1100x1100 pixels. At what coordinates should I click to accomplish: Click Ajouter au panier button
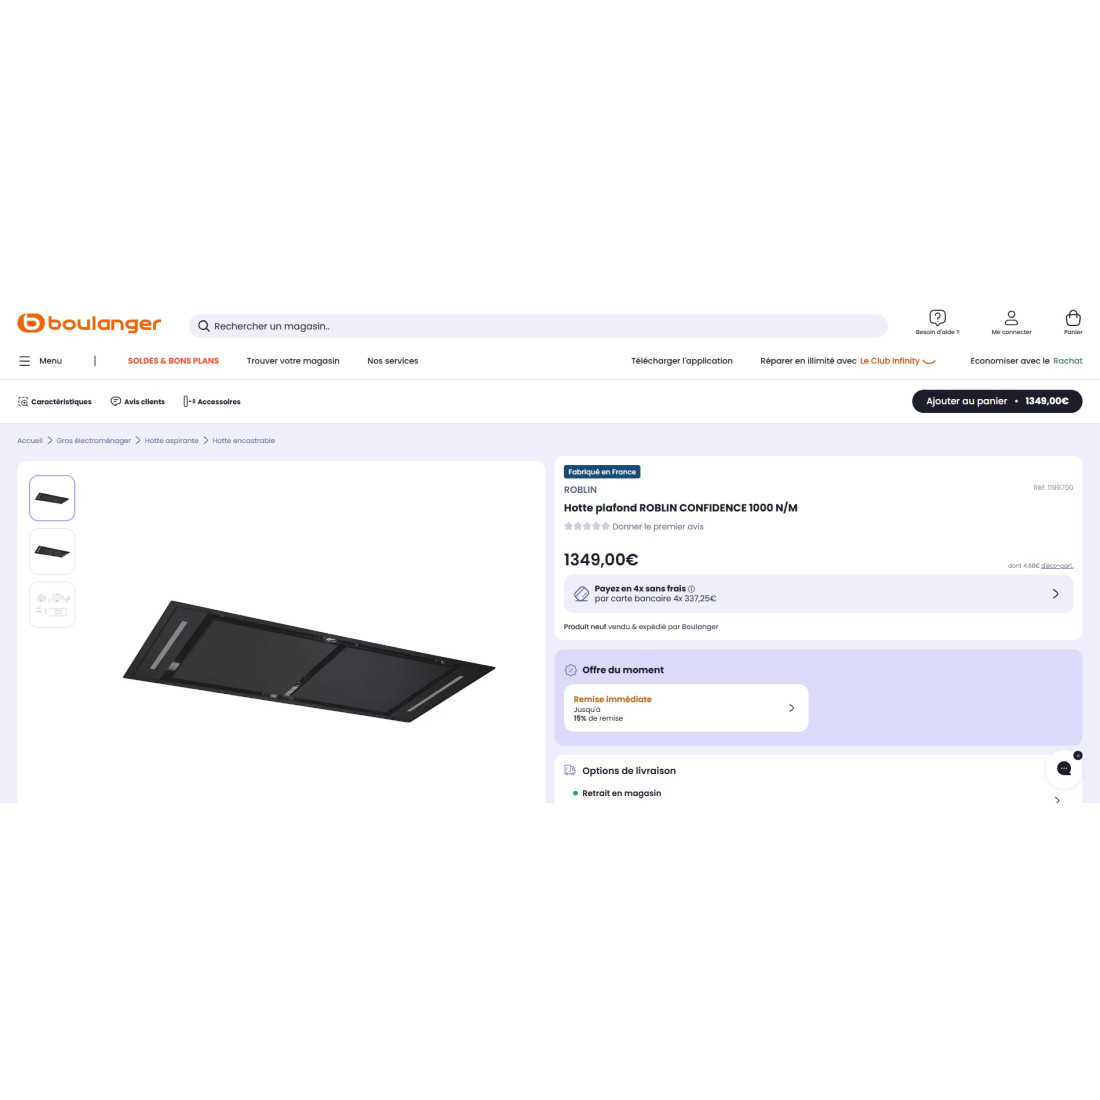click(x=997, y=401)
